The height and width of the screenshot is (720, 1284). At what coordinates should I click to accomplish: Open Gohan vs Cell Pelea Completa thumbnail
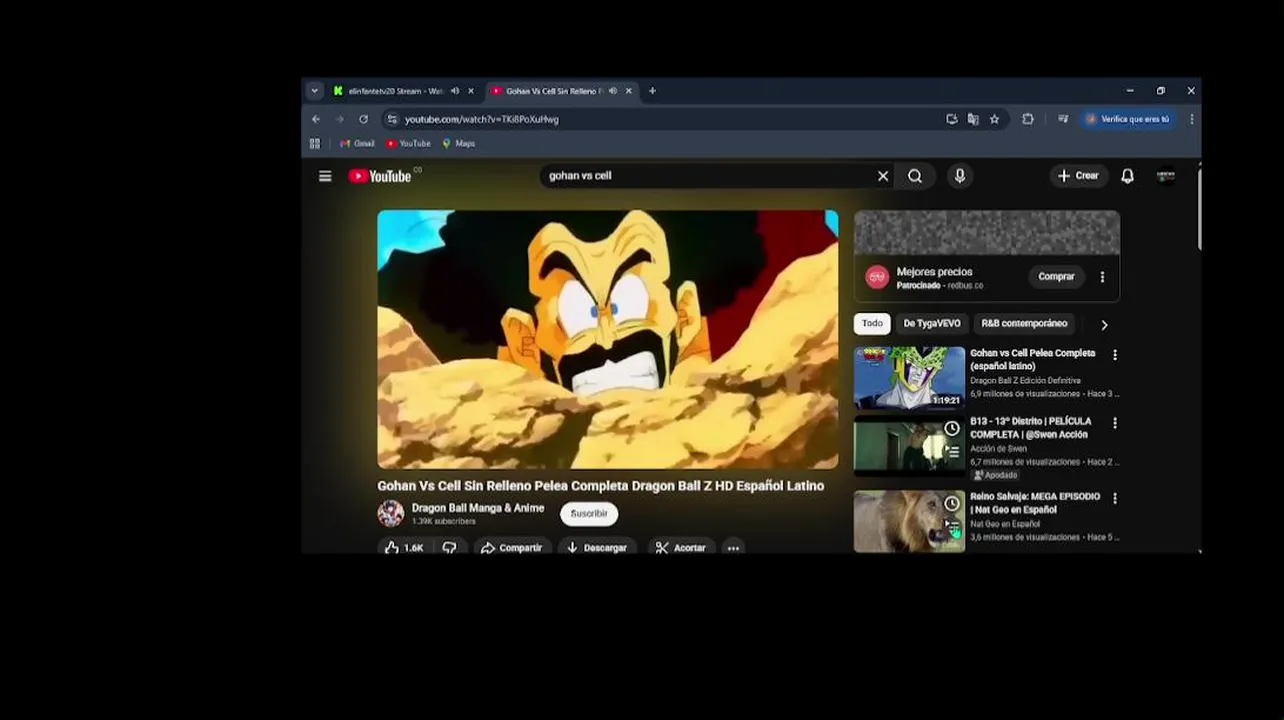909,378
